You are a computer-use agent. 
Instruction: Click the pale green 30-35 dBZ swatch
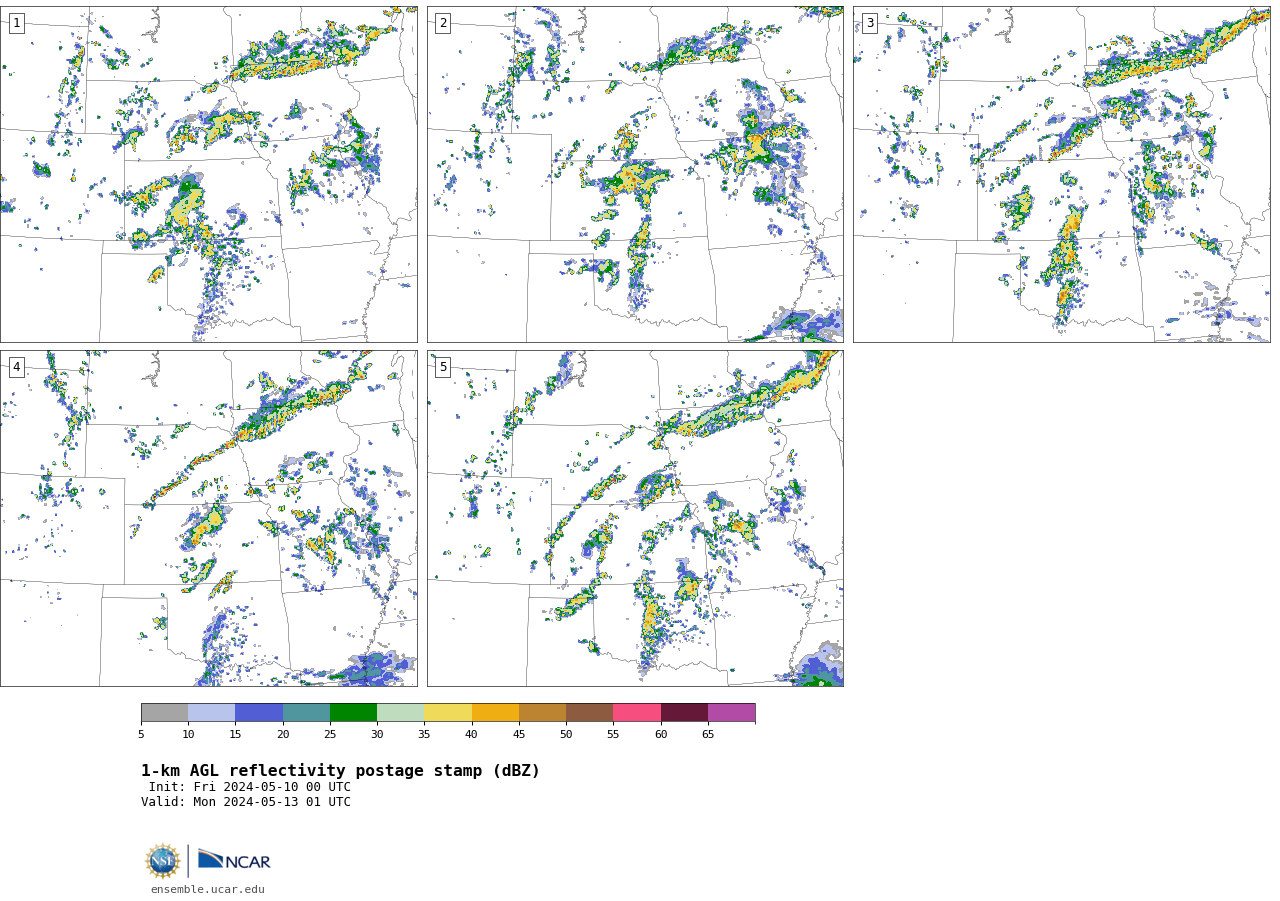pyautogui.click(x=400, y=713)
